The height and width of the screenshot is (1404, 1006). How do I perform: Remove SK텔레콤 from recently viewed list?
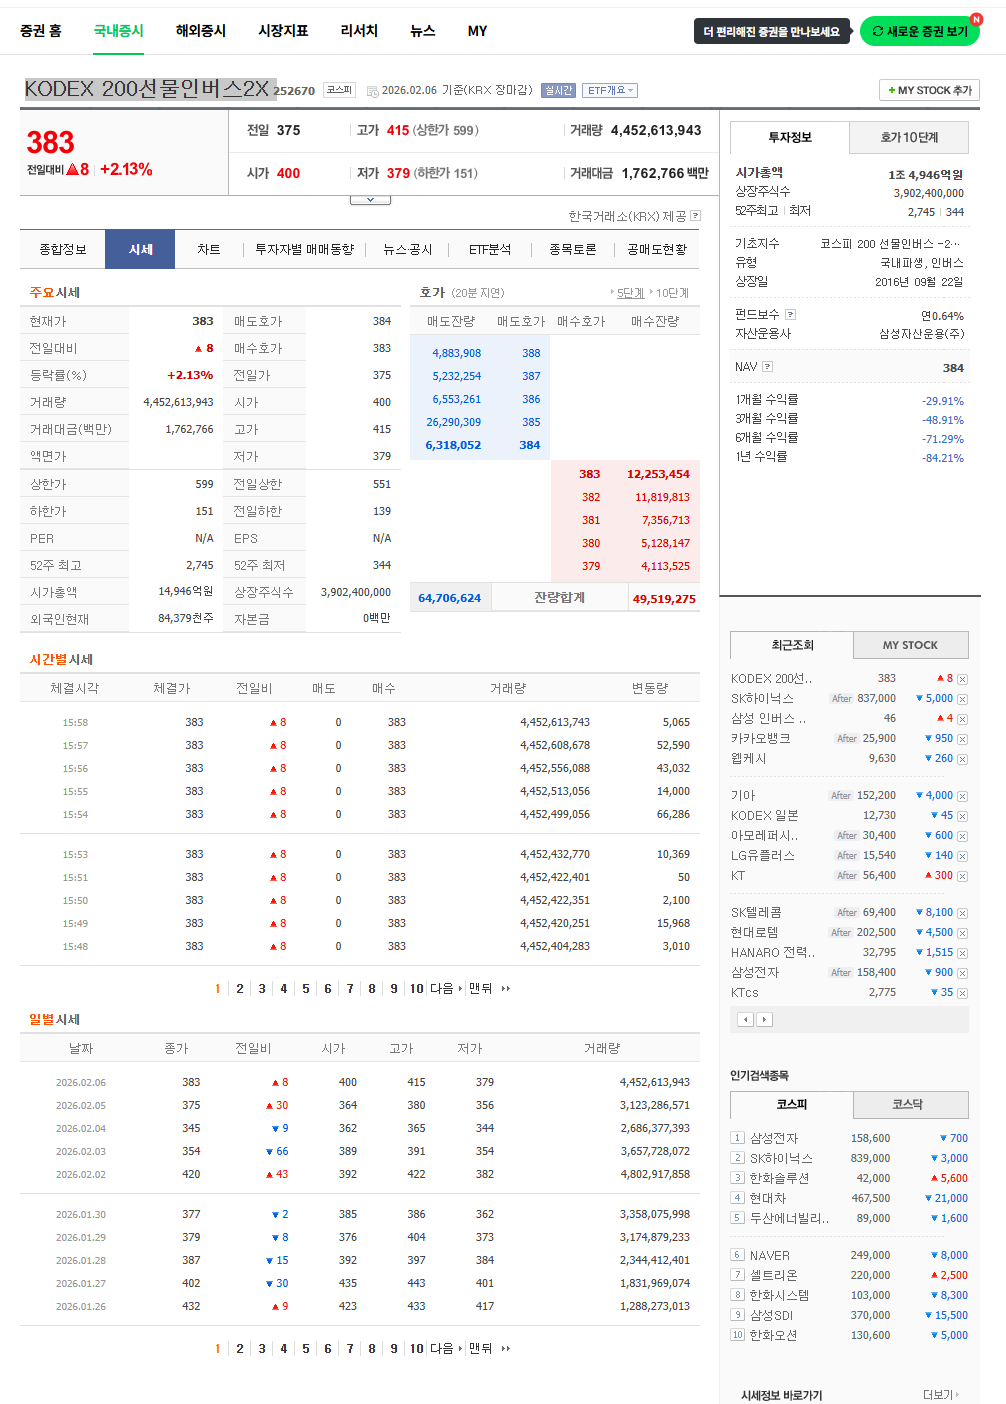point(962,913)
